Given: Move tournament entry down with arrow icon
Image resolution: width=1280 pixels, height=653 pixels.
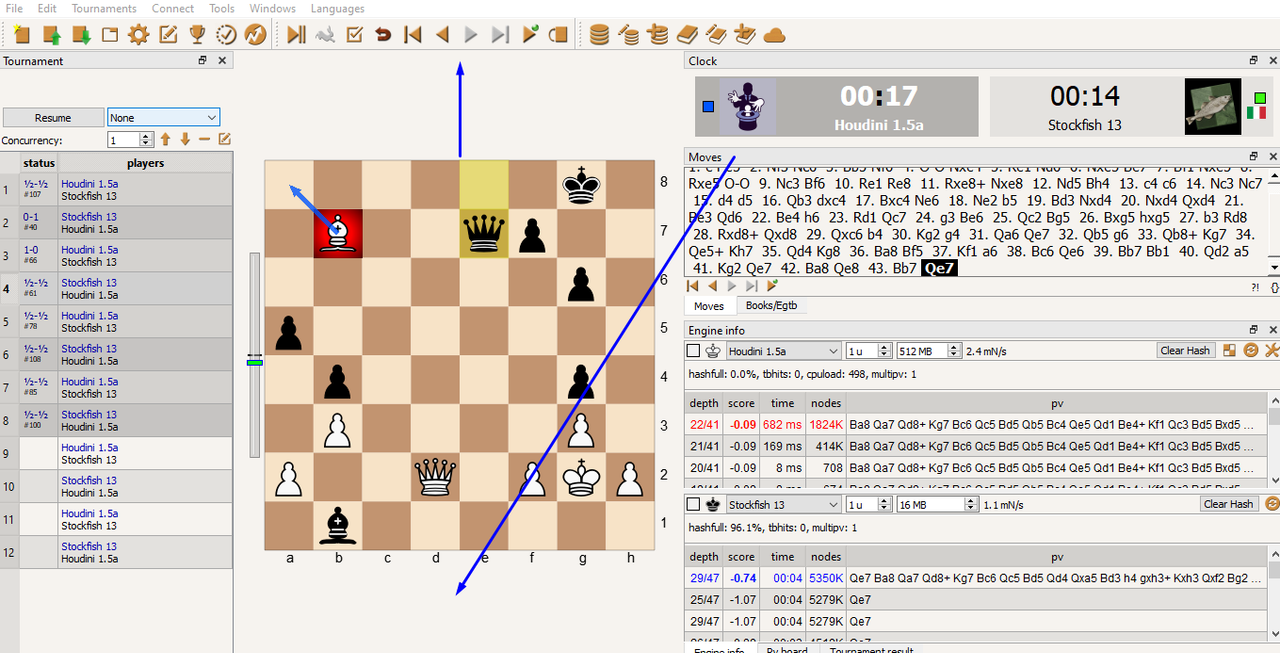Looking at the screenshot, I should [x=185, y=140].
